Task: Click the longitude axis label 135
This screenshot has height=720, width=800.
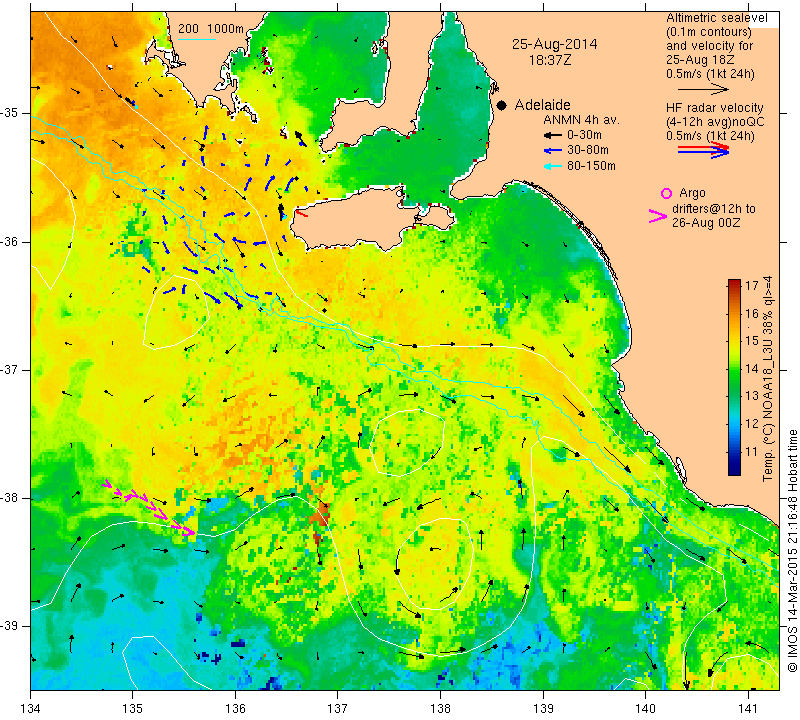Action: pyautogui.click(x=133, y=708)
